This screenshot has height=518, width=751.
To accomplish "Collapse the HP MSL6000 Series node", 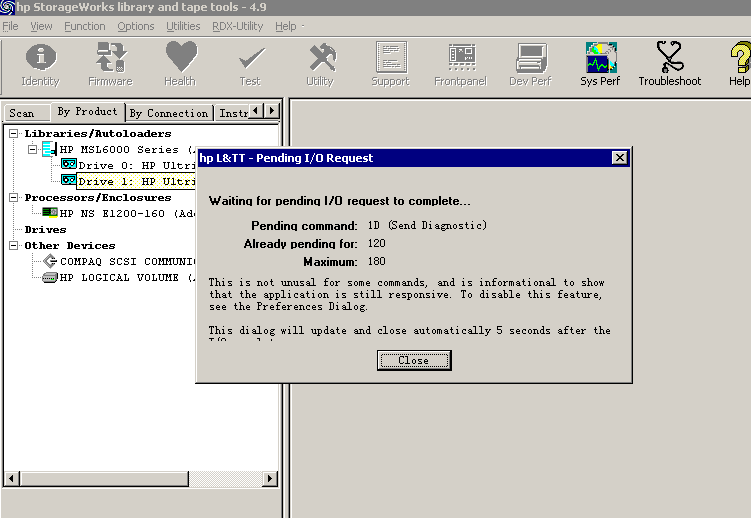I will click(x=32, y=149).
